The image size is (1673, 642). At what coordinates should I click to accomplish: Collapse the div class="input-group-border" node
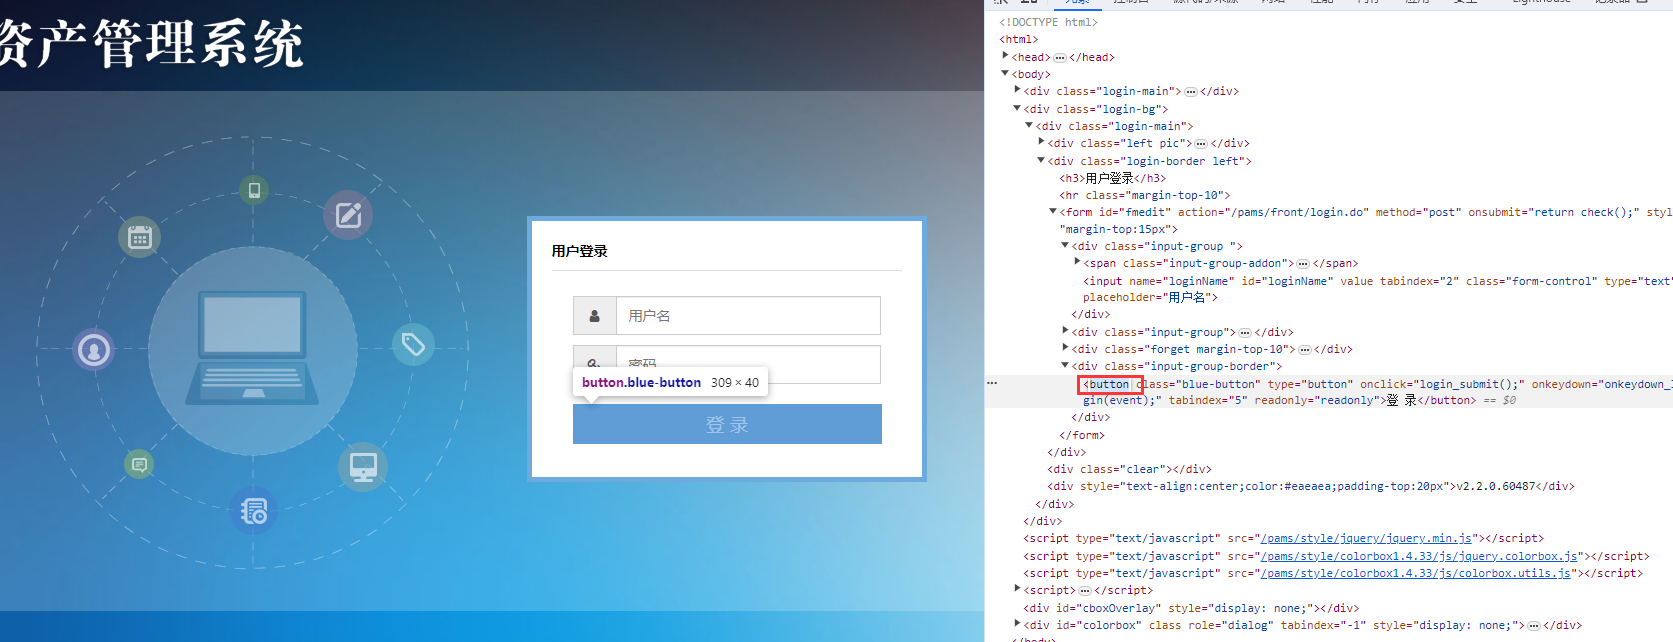[1065, 365]
